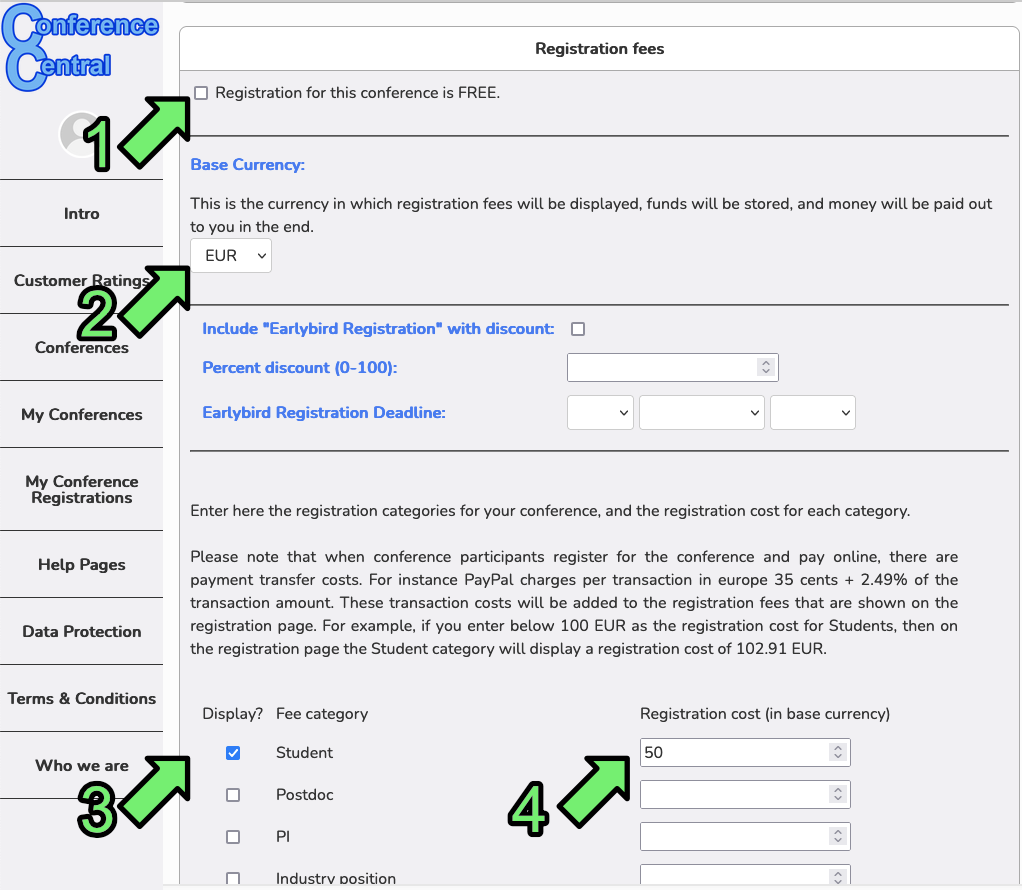Screen dimensions: 1022x890
Task: Click the PI cost stepper arrows
Action: (x=838, y=837)
